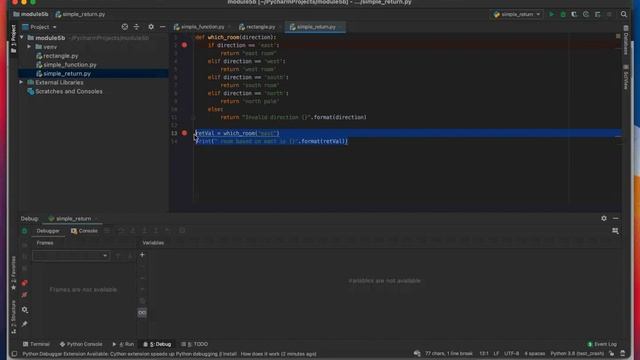Open the TODO tool window
The image size is (640, 360).
pos(194,344)
